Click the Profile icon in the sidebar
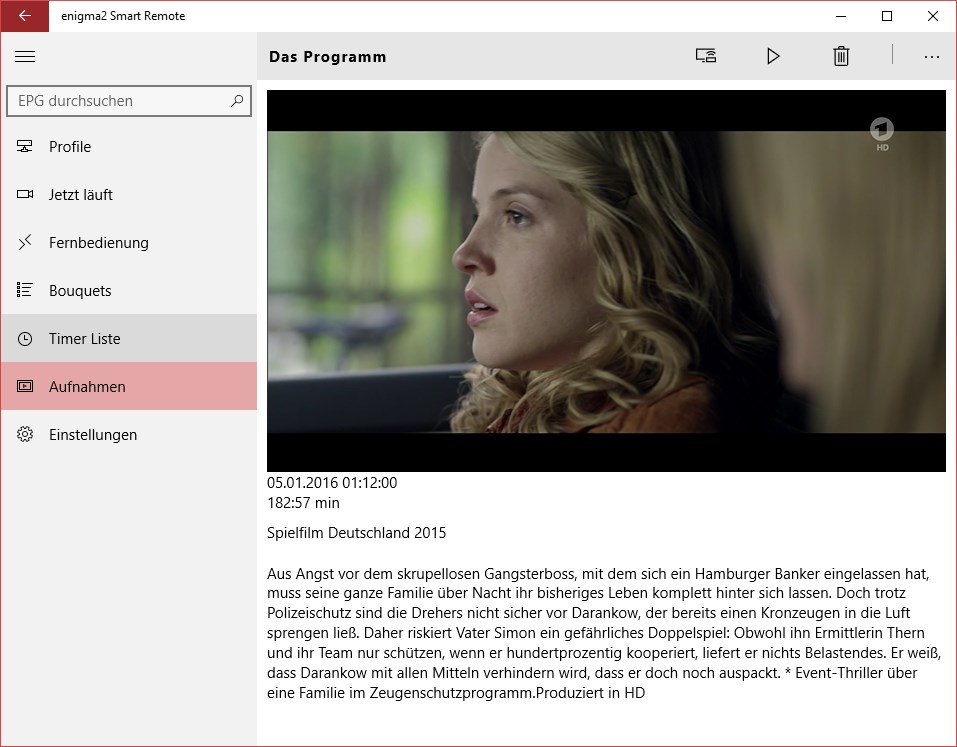 [25, 146]
